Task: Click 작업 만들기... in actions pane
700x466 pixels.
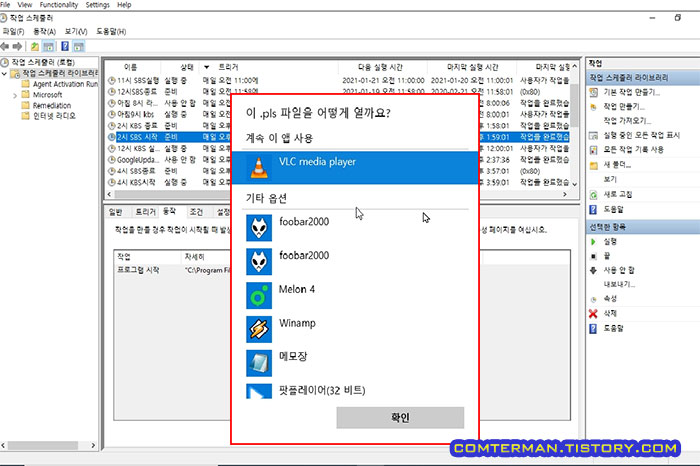Action: (x=624, y=107)
